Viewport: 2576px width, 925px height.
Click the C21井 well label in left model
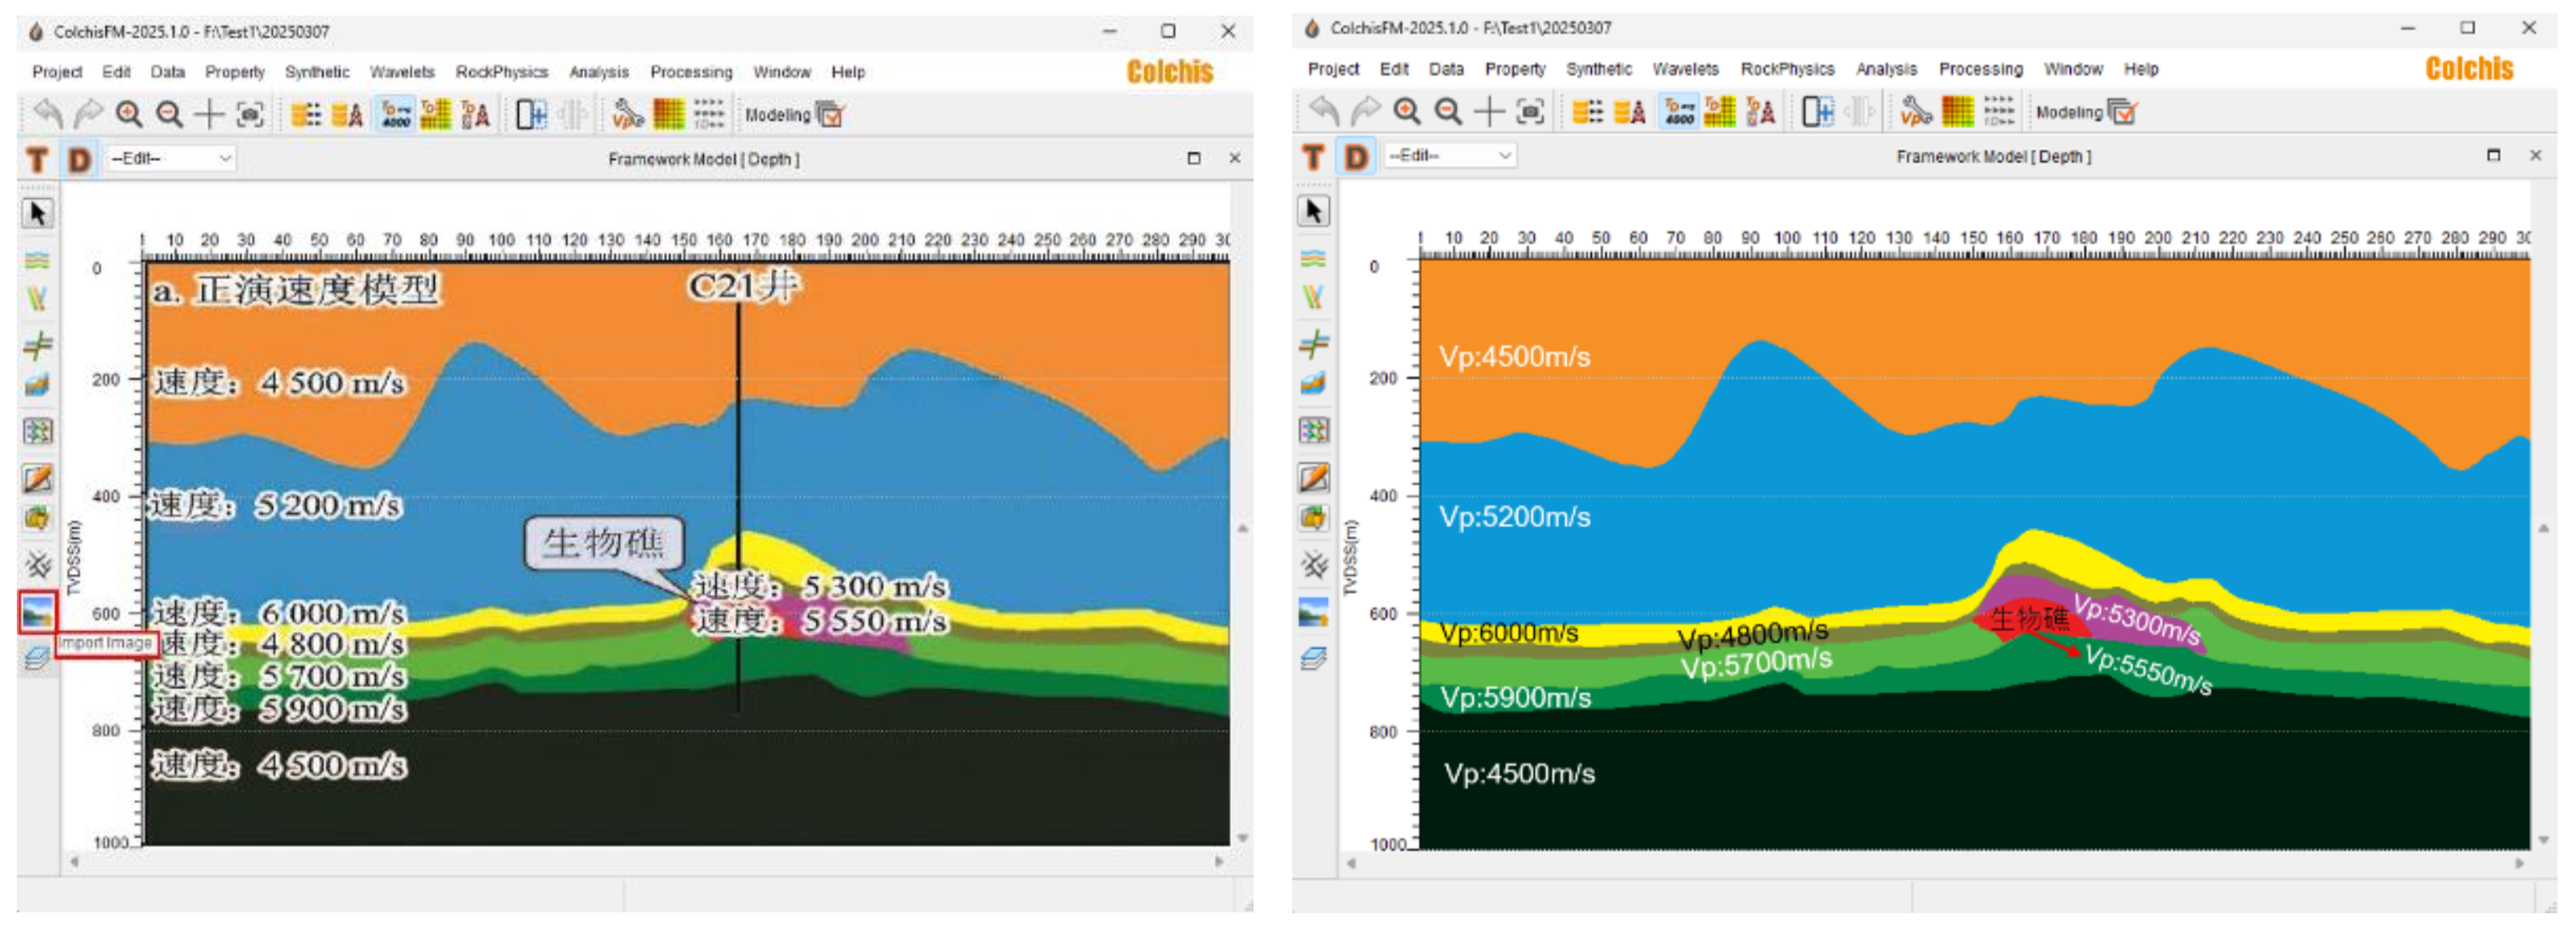pos(743,286)
